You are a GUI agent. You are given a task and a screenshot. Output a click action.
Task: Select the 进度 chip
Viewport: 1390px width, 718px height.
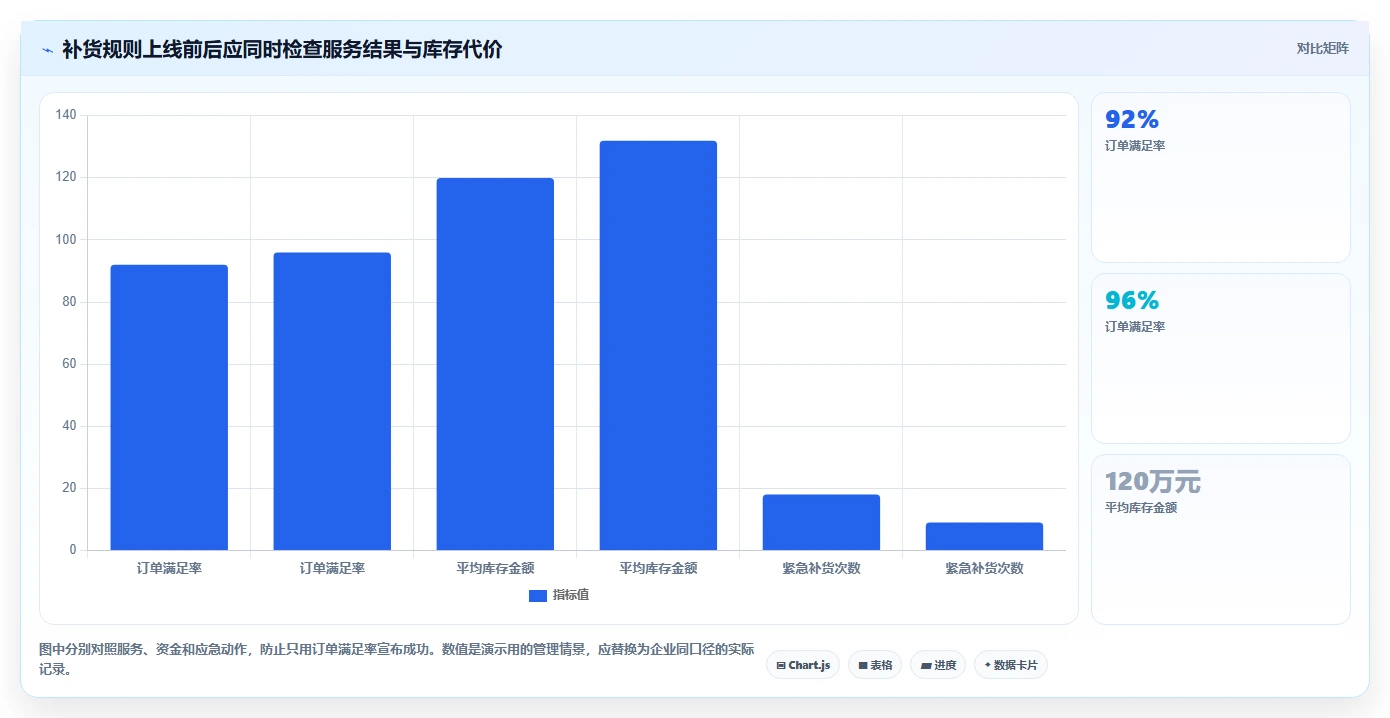coord(938,665)
